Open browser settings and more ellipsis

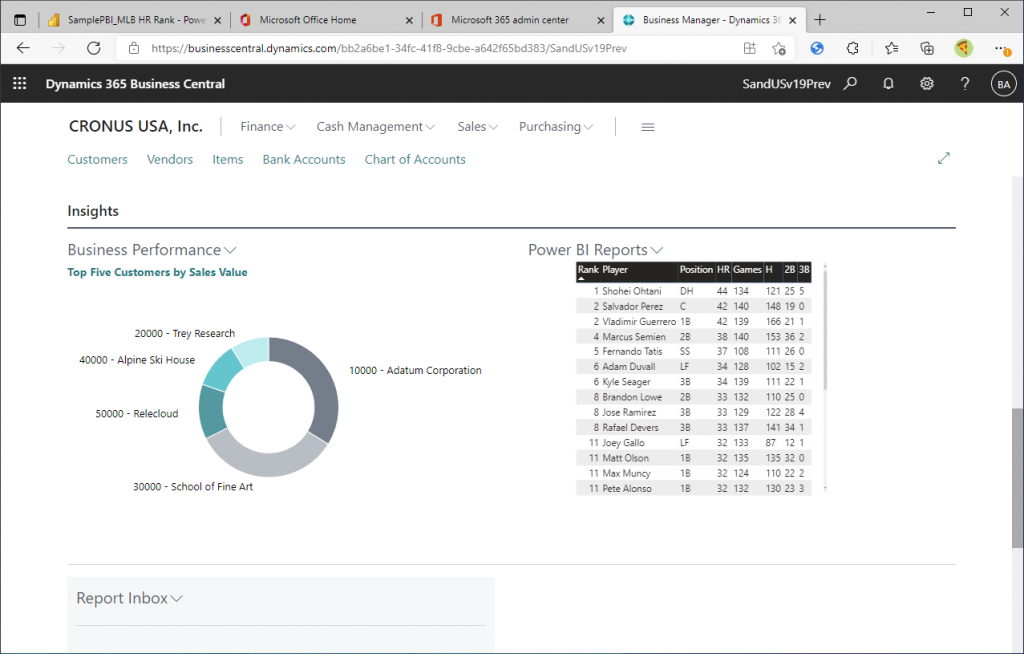pyautogui.click(x=1002, y=48)
